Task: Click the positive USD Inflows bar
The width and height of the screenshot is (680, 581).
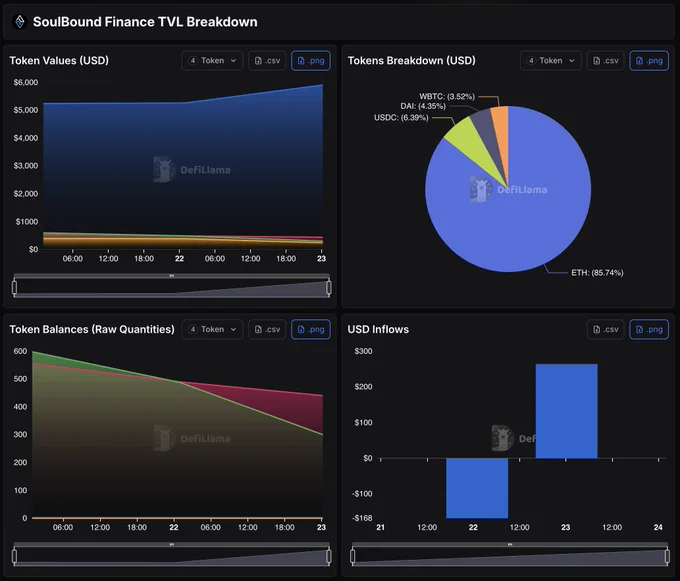Action: (x=566, y=411)
